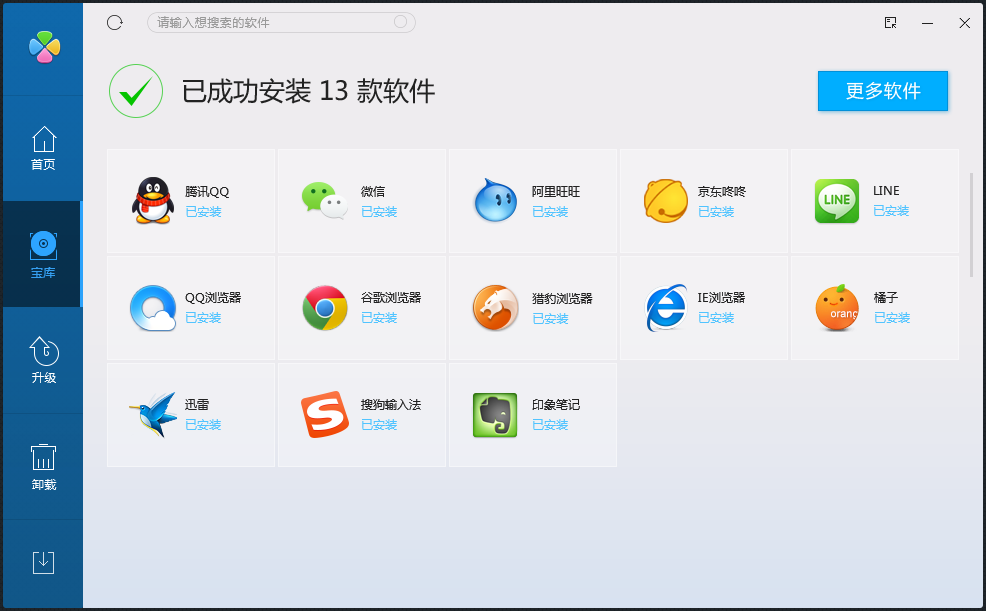This screenshot has width=986, height=611.
Task: Click the 谷歌浏览器 Chrome icon
Action: click(x=324, y=308)
